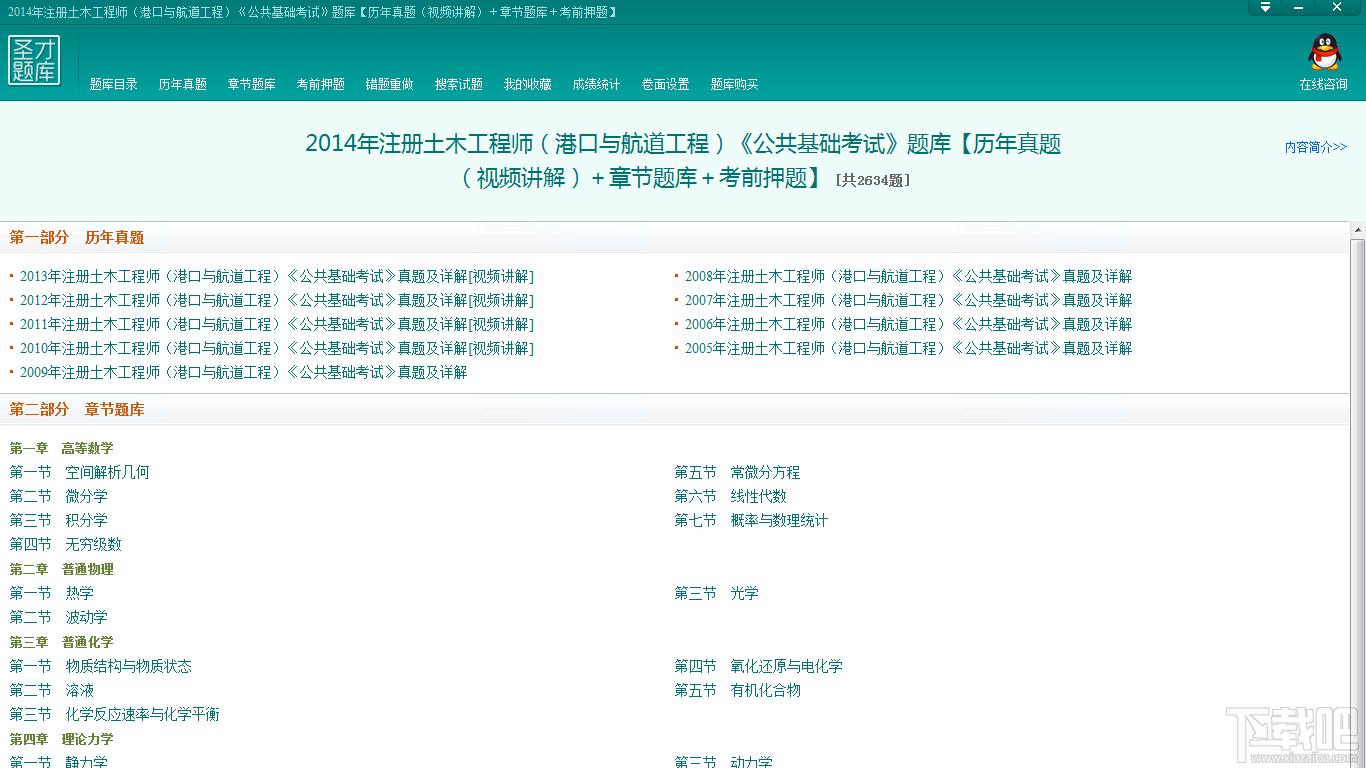Open 第七节 概率与数理统计
This screenshot has width=1366, height=768.
(751, 520)
